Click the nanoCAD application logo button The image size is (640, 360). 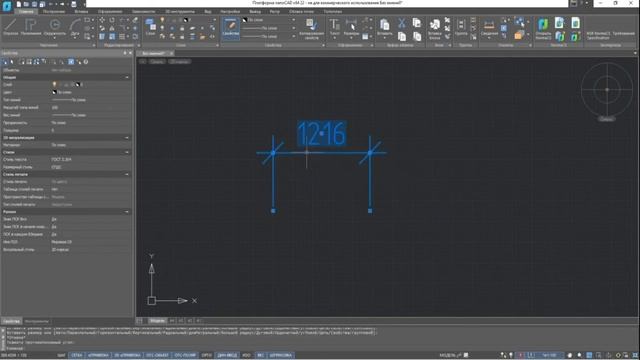click(7, 7)
